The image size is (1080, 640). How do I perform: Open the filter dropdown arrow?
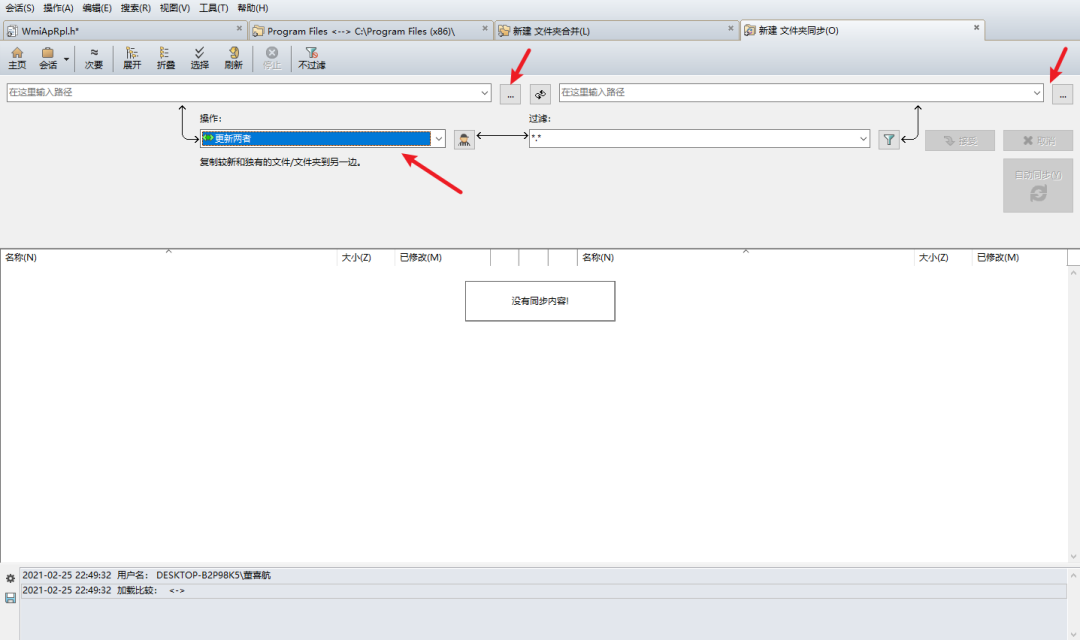[x=863, y=138]
